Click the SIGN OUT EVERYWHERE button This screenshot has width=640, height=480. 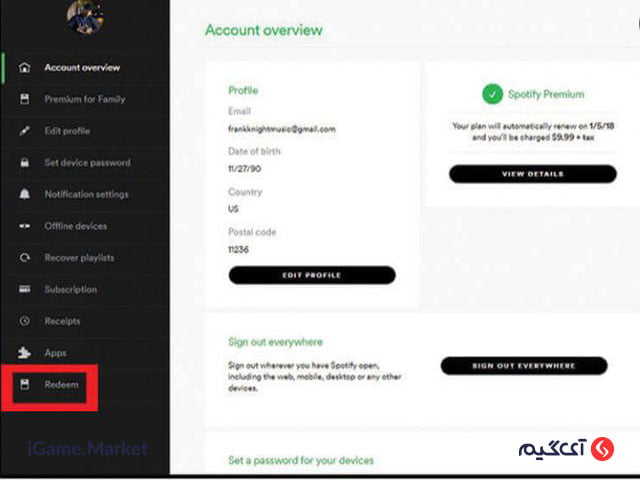pyautogui.click(x=524, y=366)
